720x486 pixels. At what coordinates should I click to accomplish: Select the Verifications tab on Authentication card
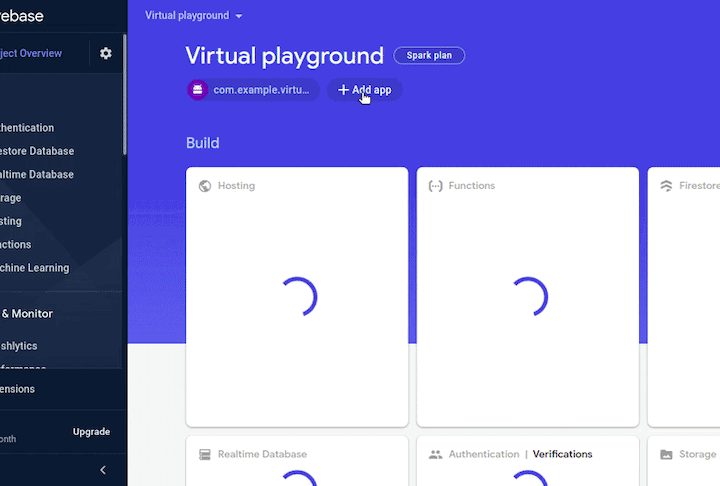pyautogui.click(x=562, y=454)
